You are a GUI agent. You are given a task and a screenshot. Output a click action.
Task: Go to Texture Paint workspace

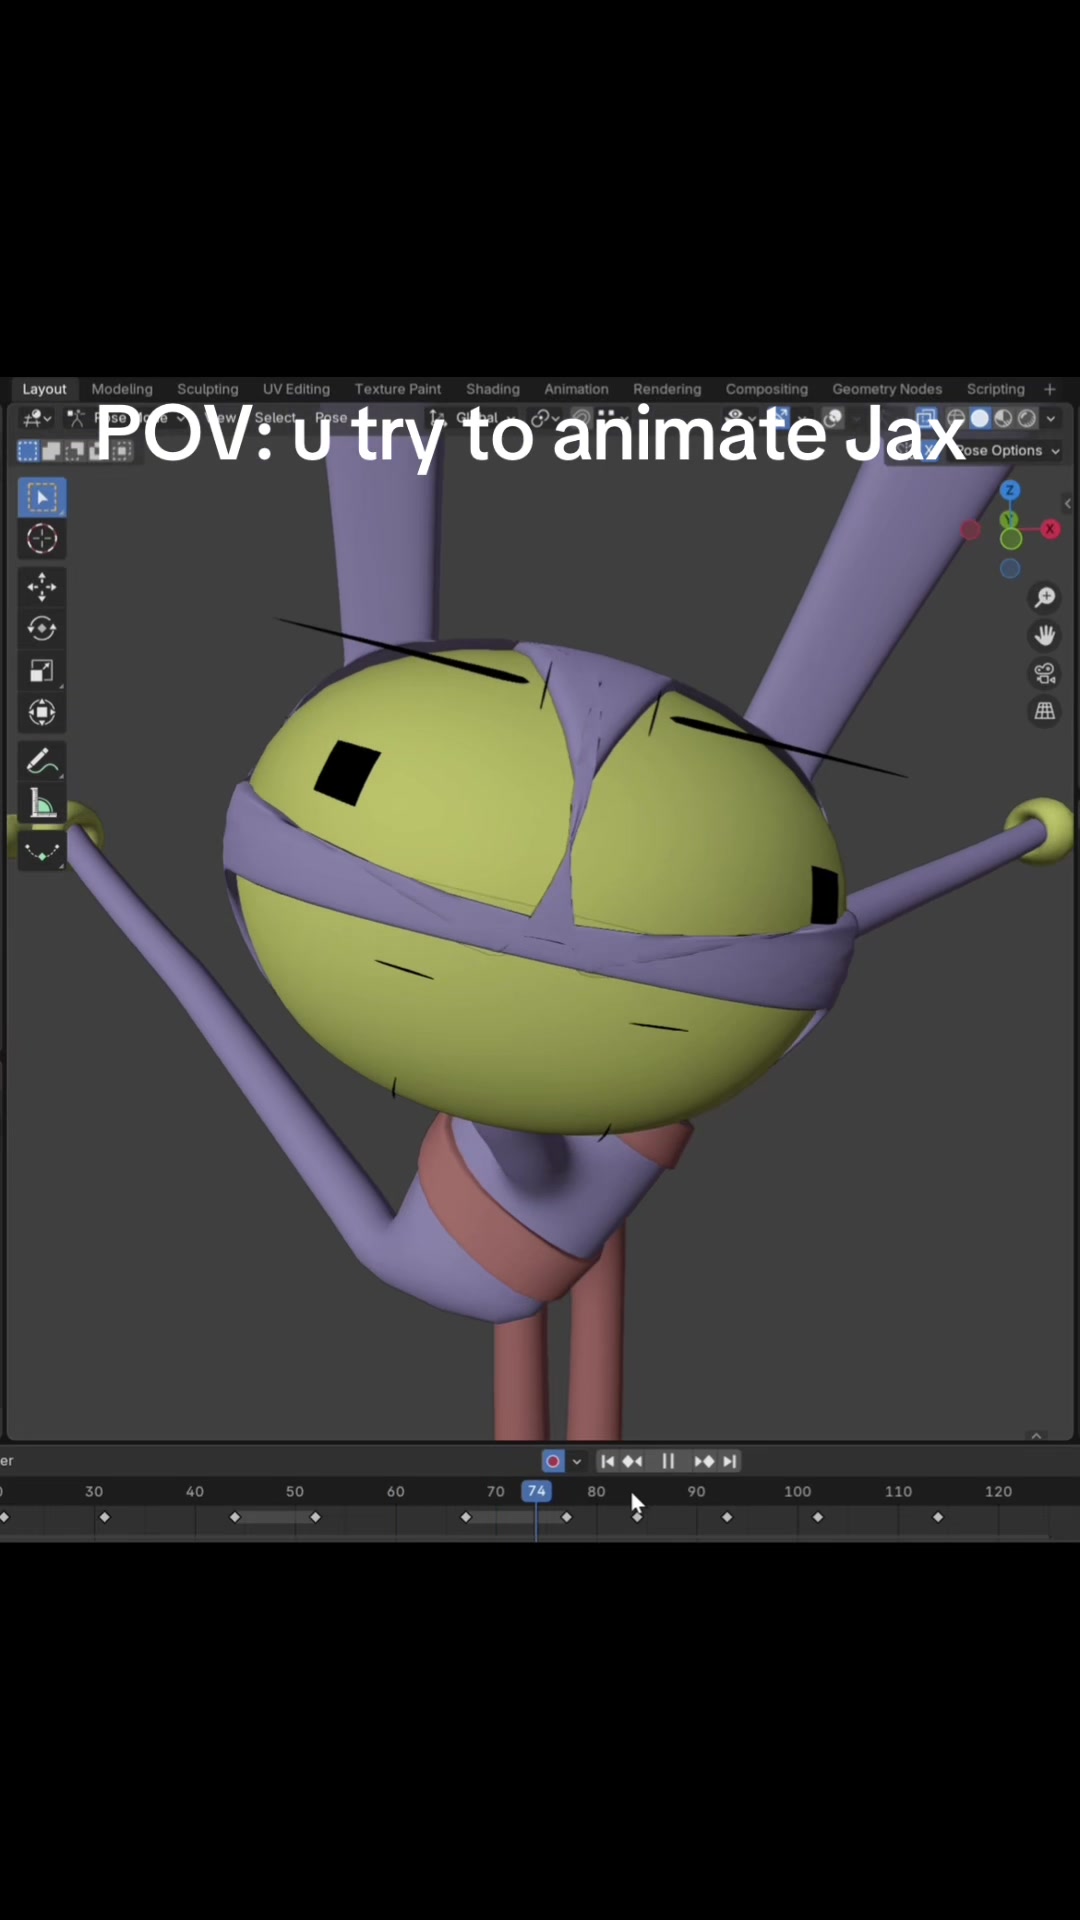[x=398, y=389]
